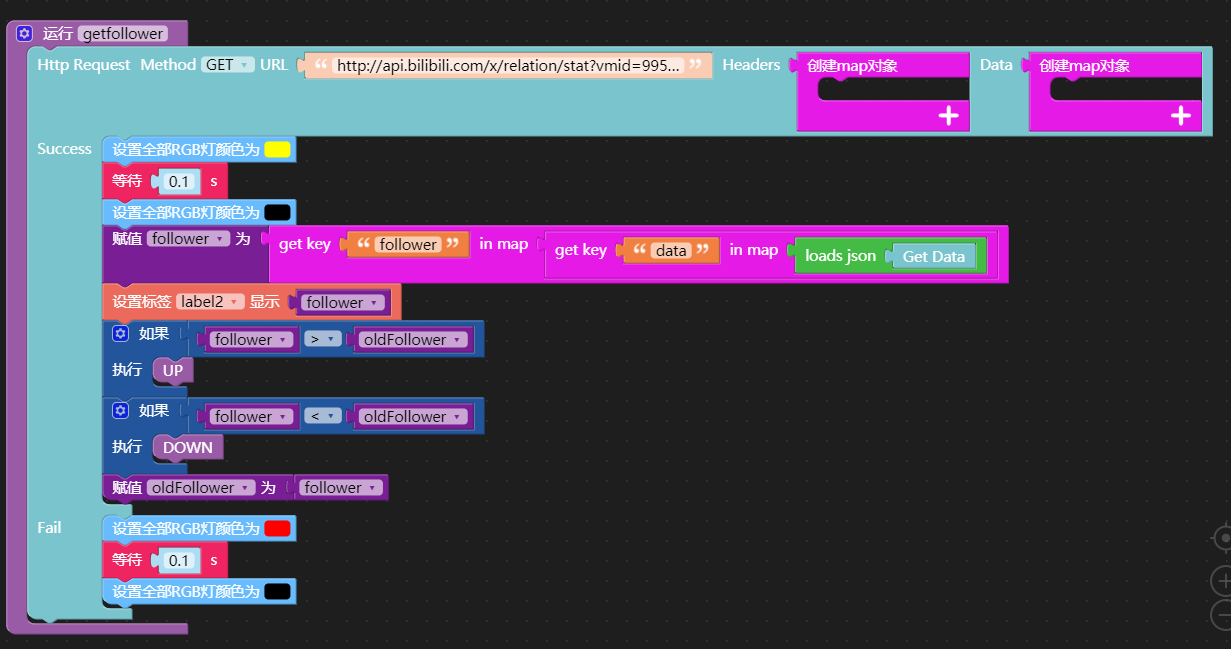Click the center workspace crosshair icon
Viewport: 1231px width, 649px height.
tap(1222, 538)
